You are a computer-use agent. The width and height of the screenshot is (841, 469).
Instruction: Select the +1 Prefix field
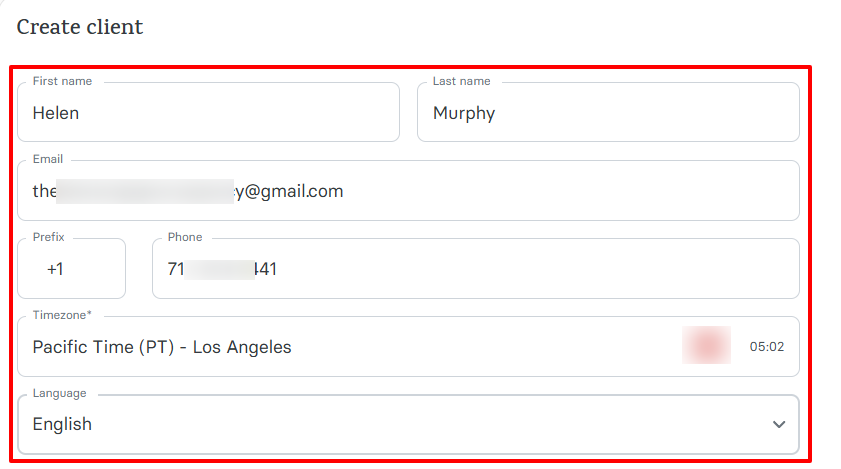(71, 269)
